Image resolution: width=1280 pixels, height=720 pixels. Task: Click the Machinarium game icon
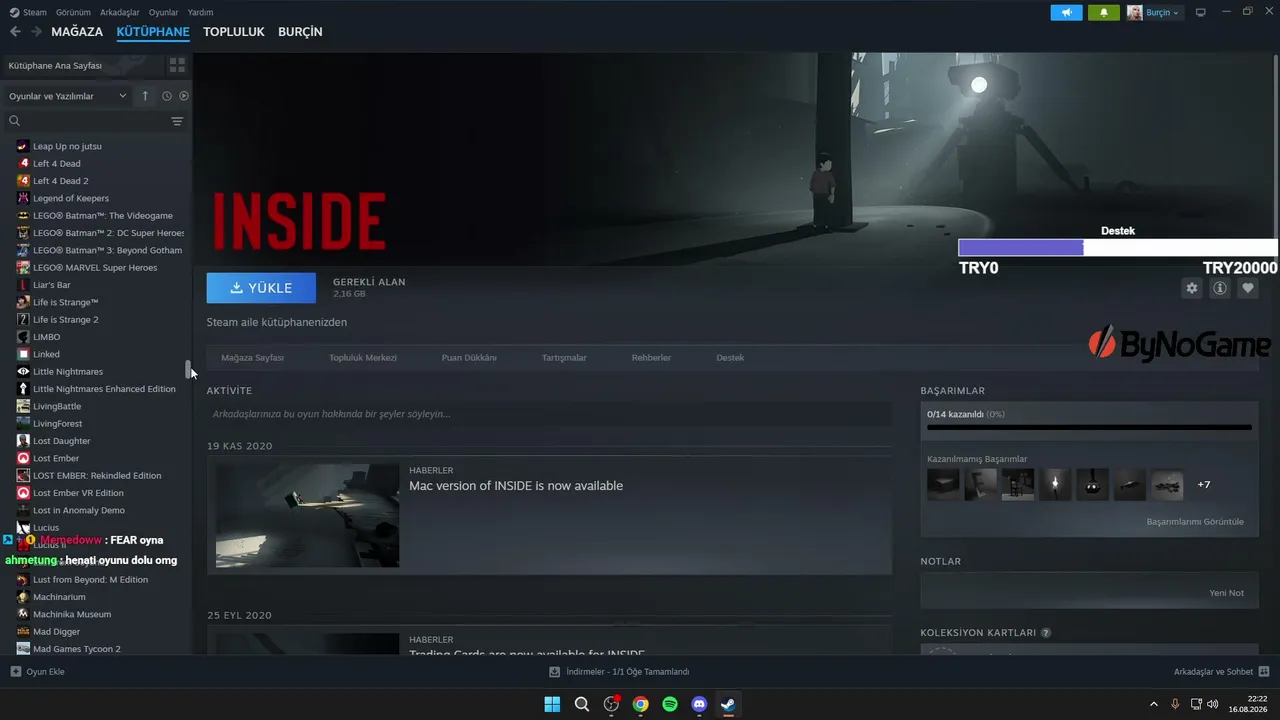pyautogui.click(x=23, y=597)
